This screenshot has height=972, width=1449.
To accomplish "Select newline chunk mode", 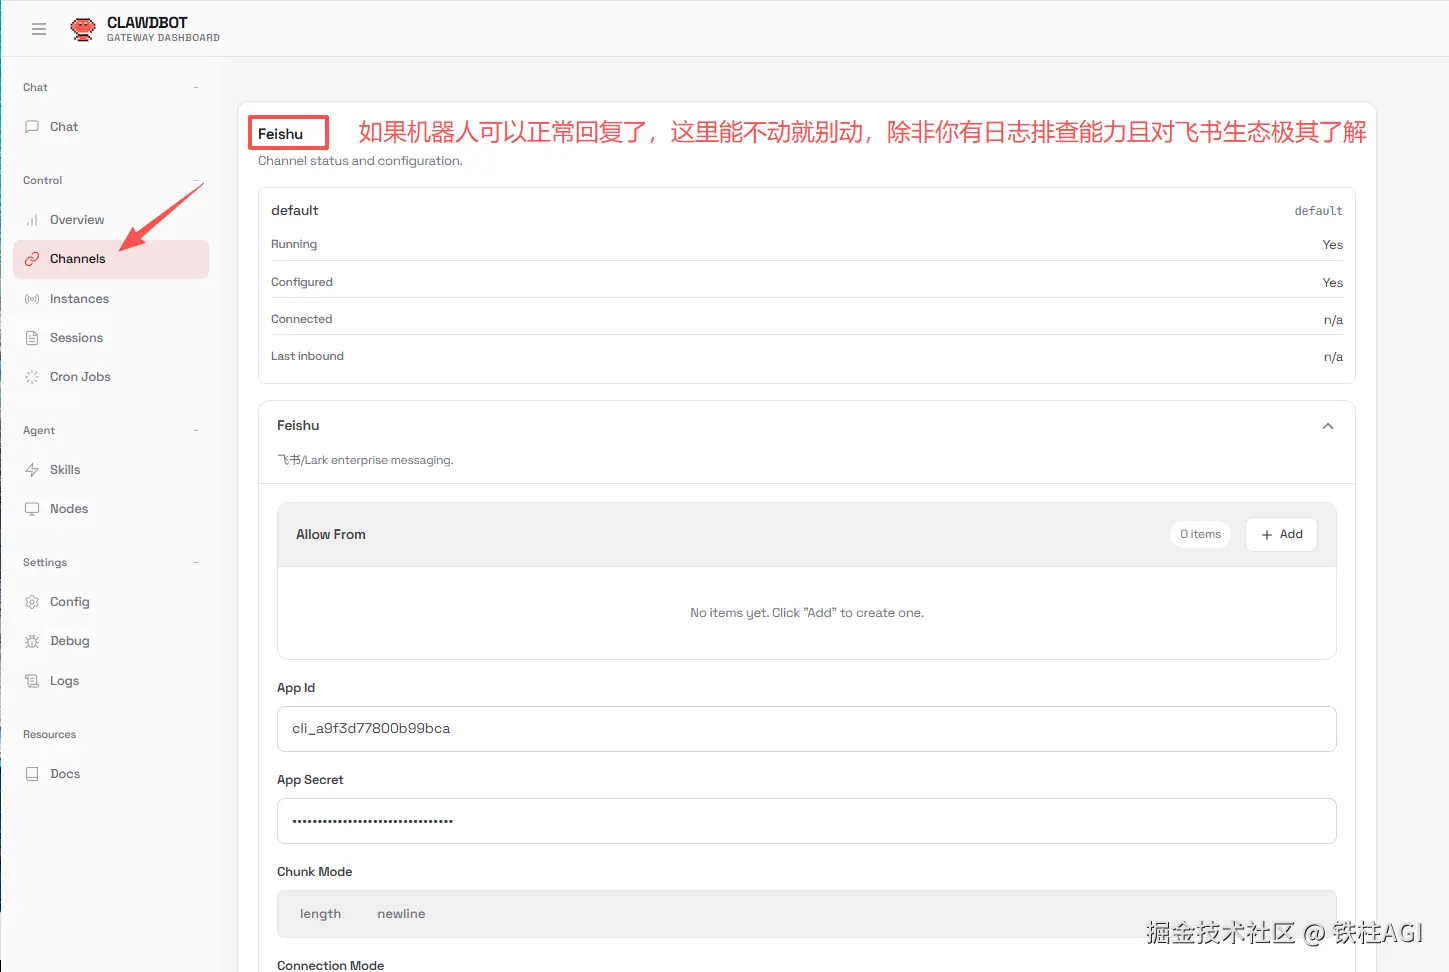I will coord(401,914).
